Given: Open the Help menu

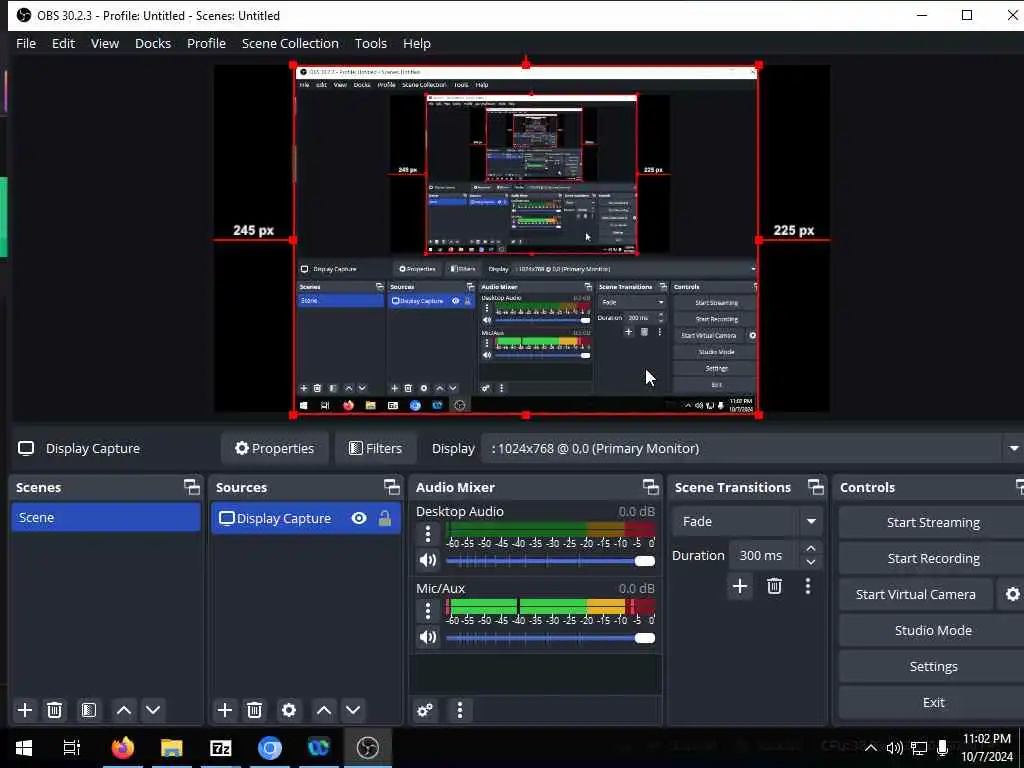Looking at the screenshot, I should [417, 43].
